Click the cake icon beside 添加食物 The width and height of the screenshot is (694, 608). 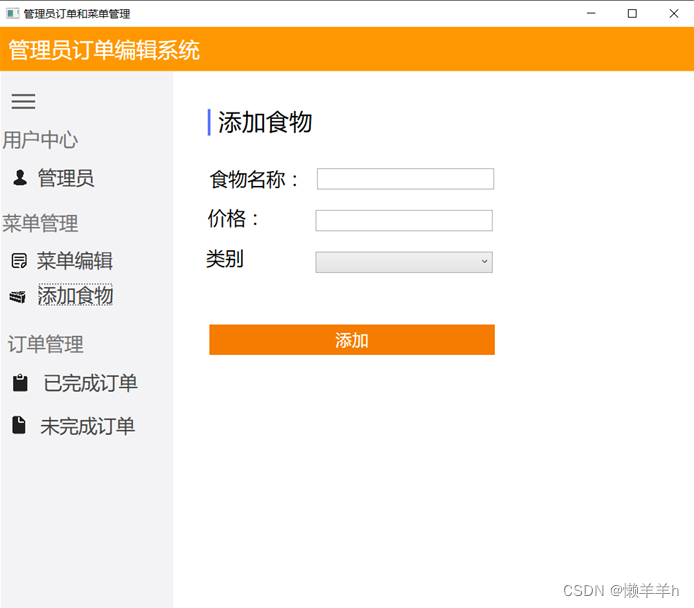pos(18,296)
